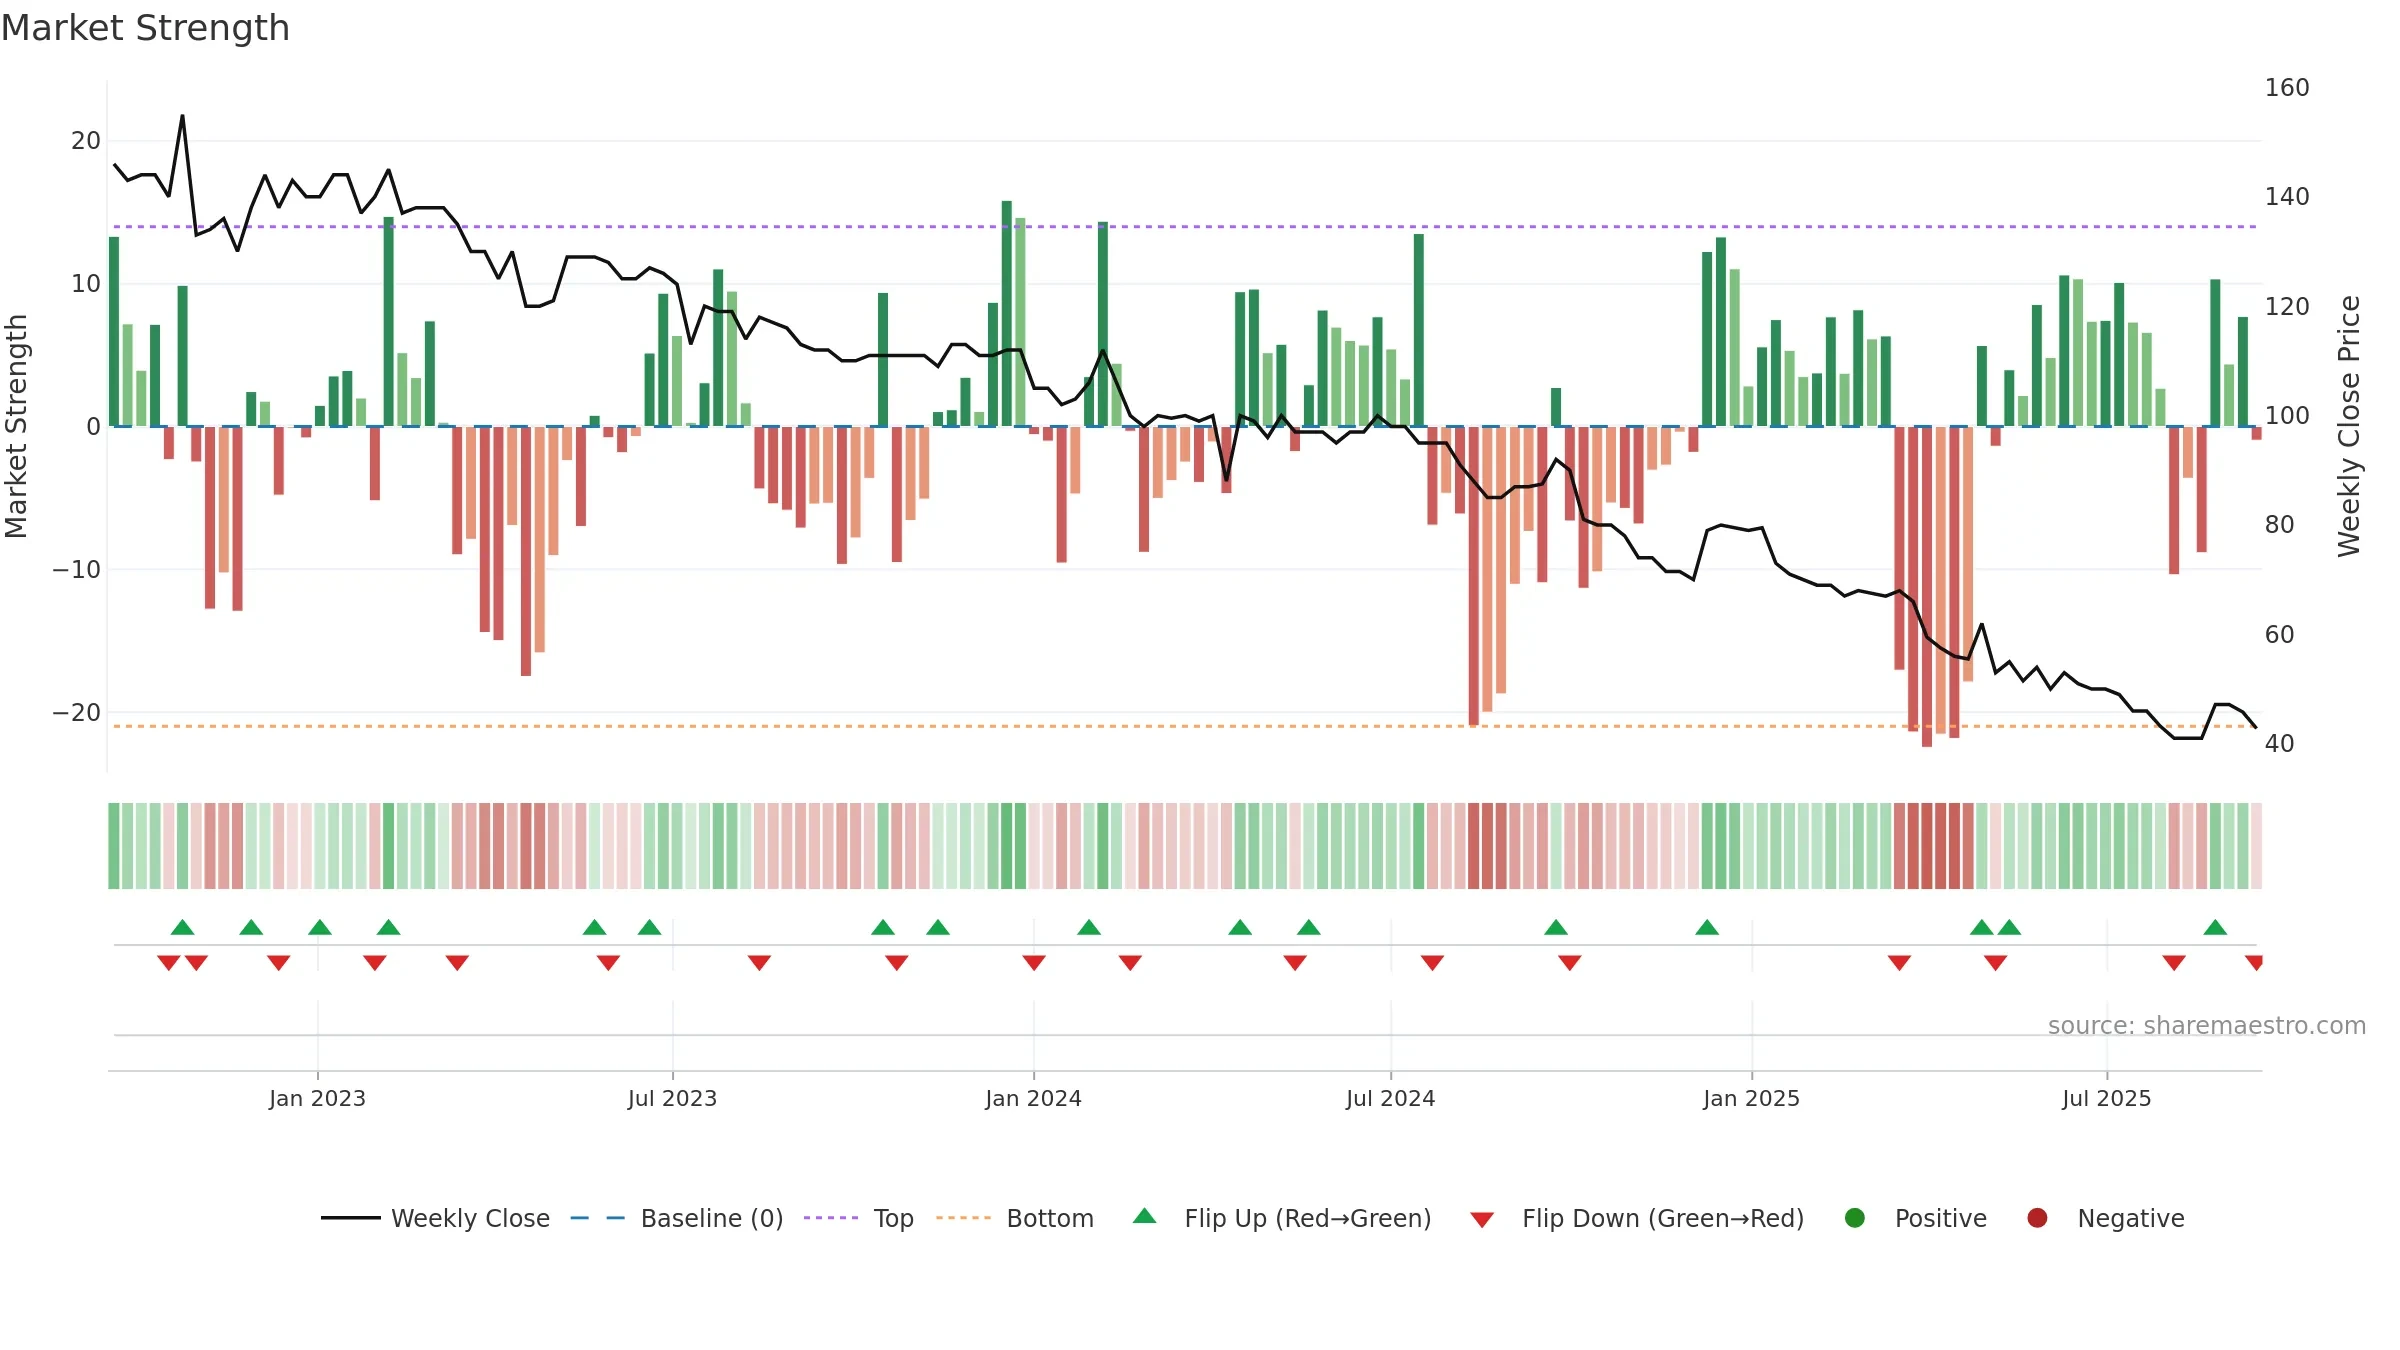Click the Jan 2025 x-axis label
Viewport: 2400px width, 1350px height.
point(1751,1099)
